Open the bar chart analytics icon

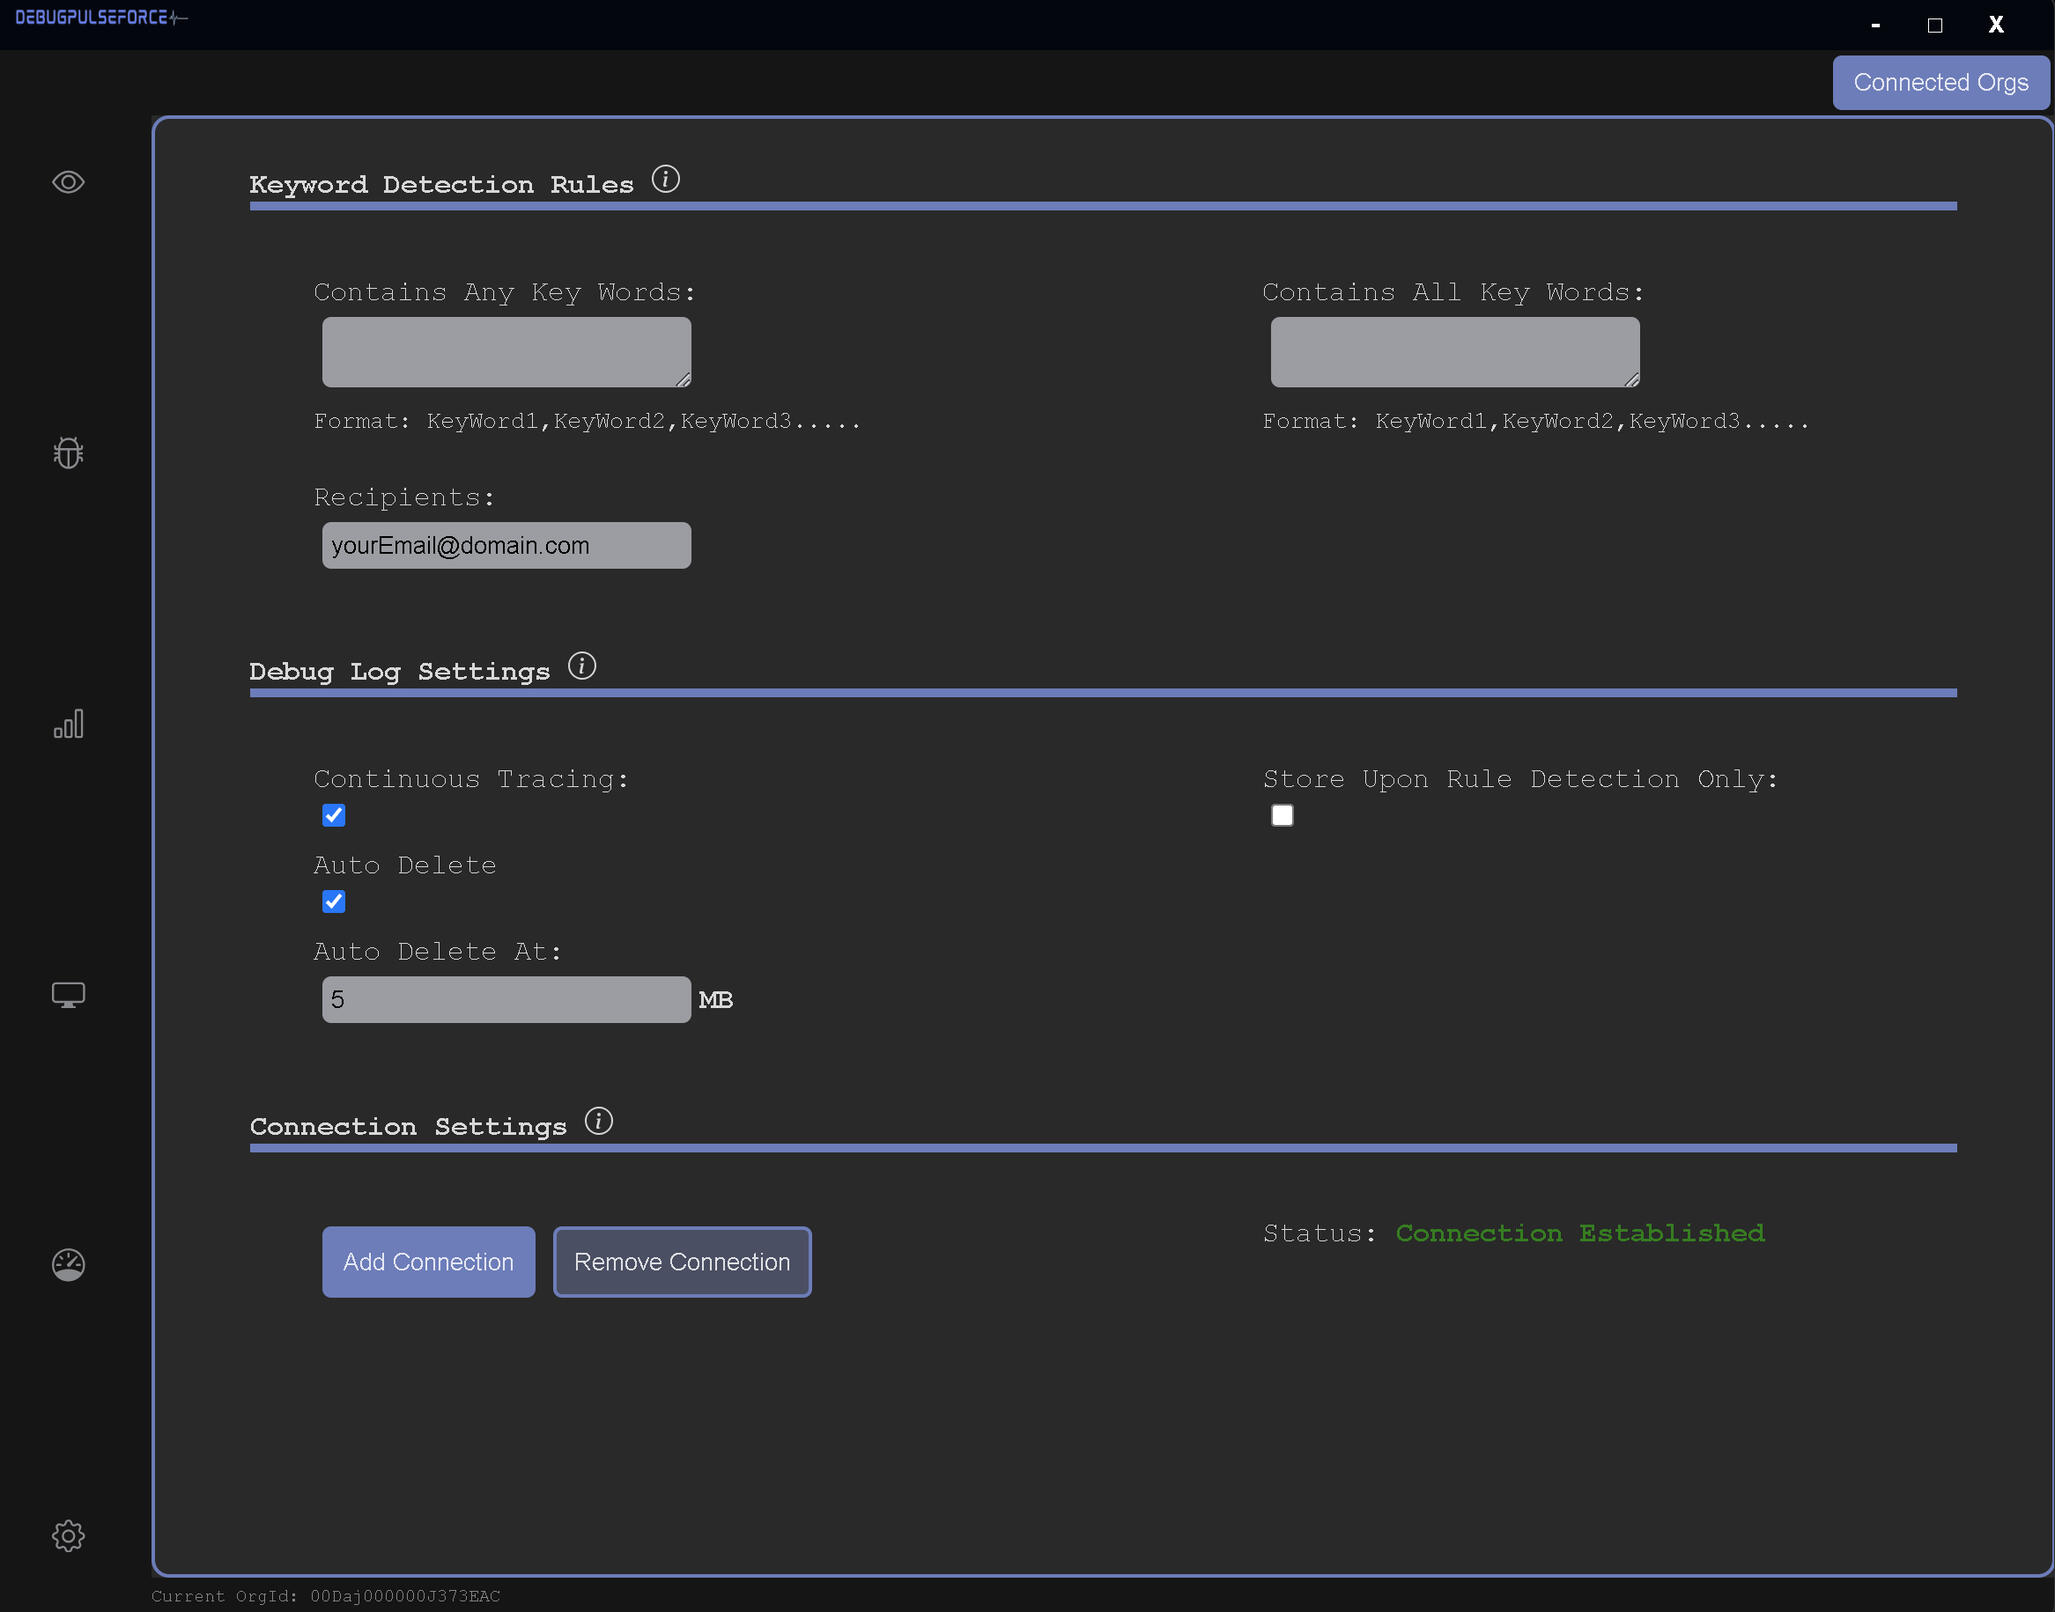pos(68,724)
